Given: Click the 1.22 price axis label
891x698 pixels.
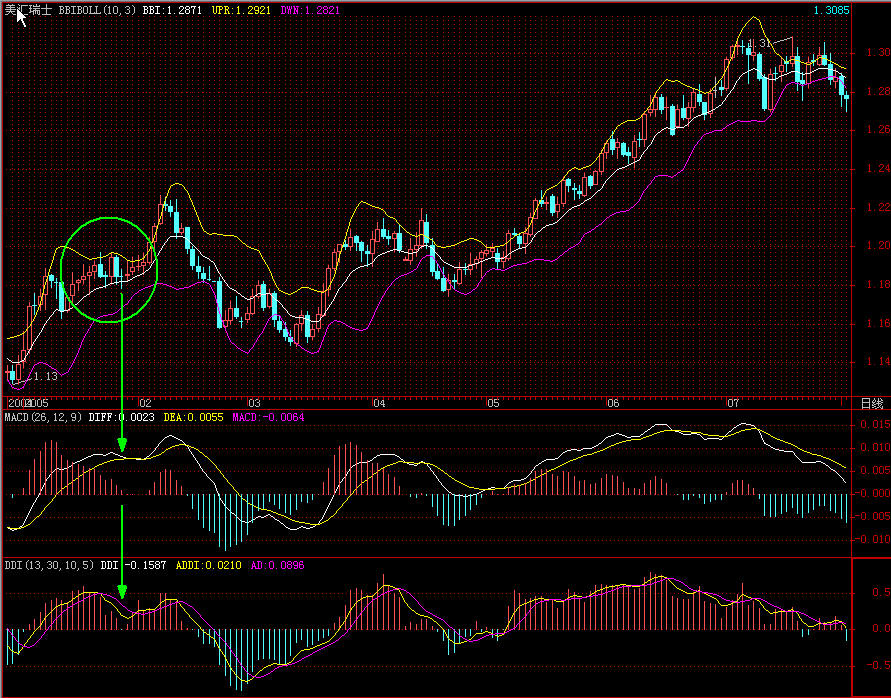Looking at the screenshot, I should (x=878, y=207).
